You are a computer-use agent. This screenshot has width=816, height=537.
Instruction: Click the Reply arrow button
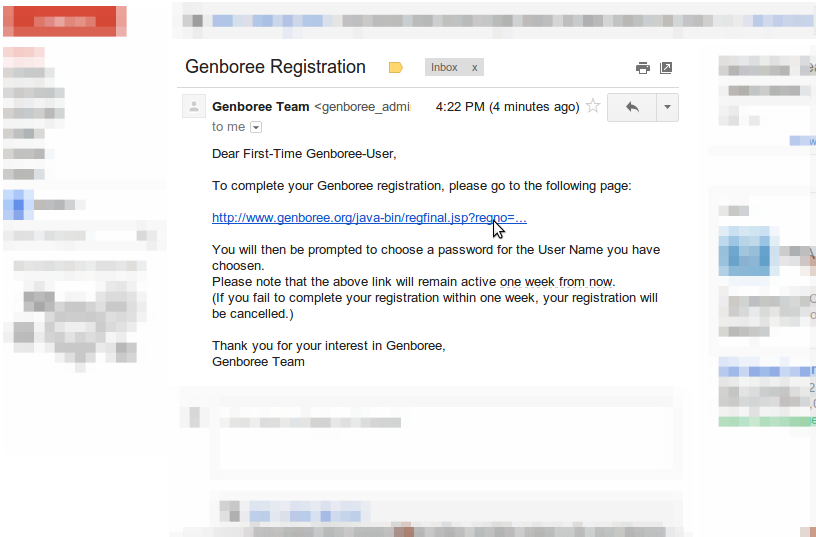pyautogui.click(x=631, y=107)
